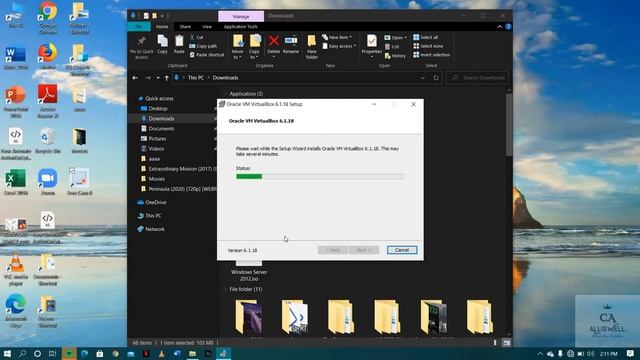Click the Search Downloads field
This screenshot has width=640, height=360.
[478, 78]
